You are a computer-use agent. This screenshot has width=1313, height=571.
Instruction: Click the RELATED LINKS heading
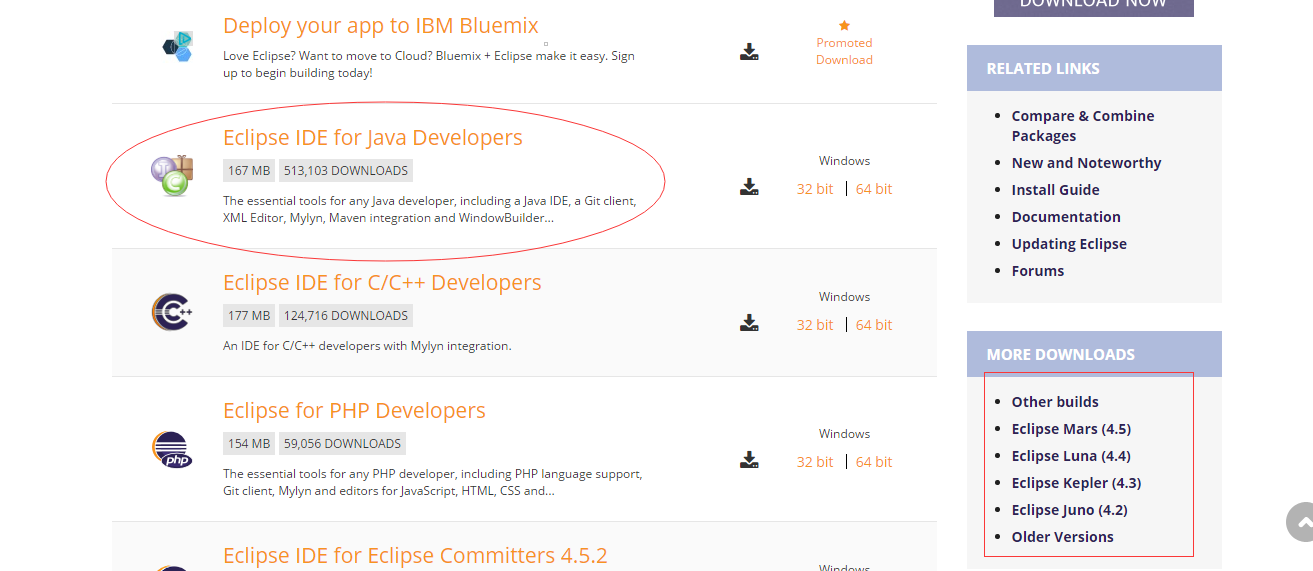pos(1043,69)
